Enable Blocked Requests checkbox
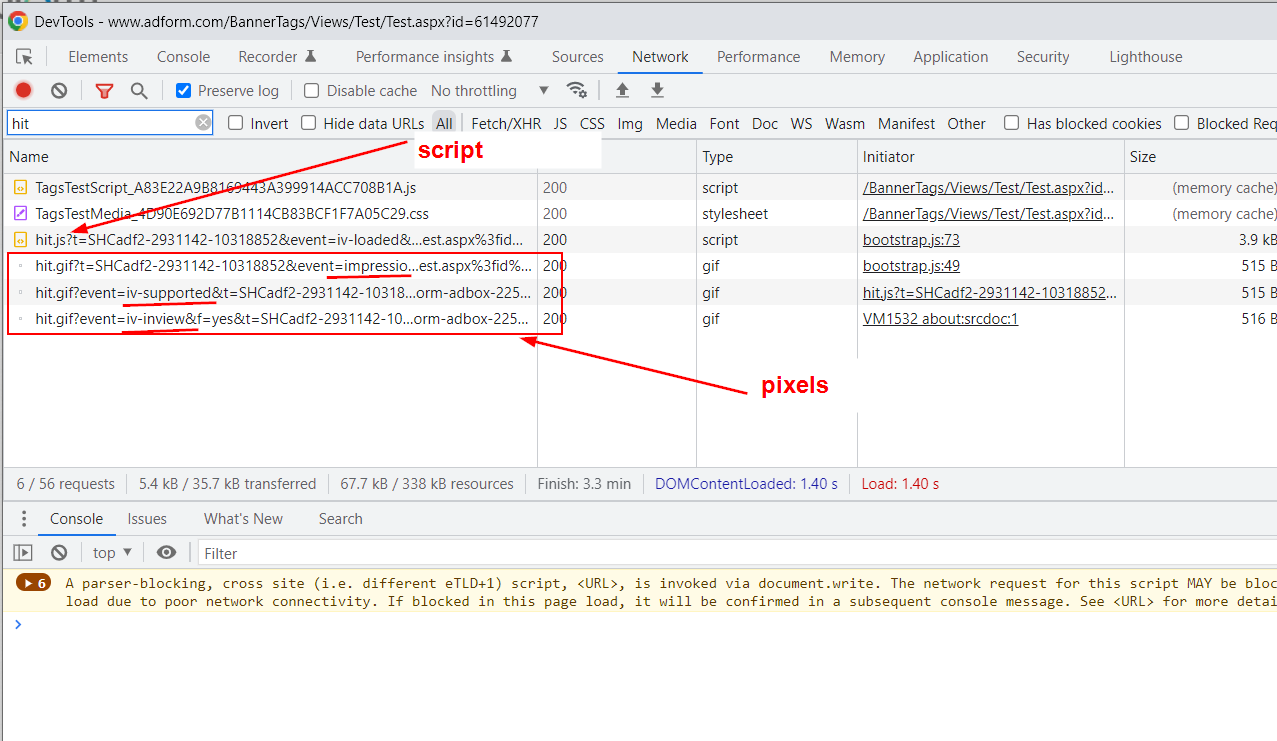Viewport: 1277px width, 741px height. [1182, 123]
